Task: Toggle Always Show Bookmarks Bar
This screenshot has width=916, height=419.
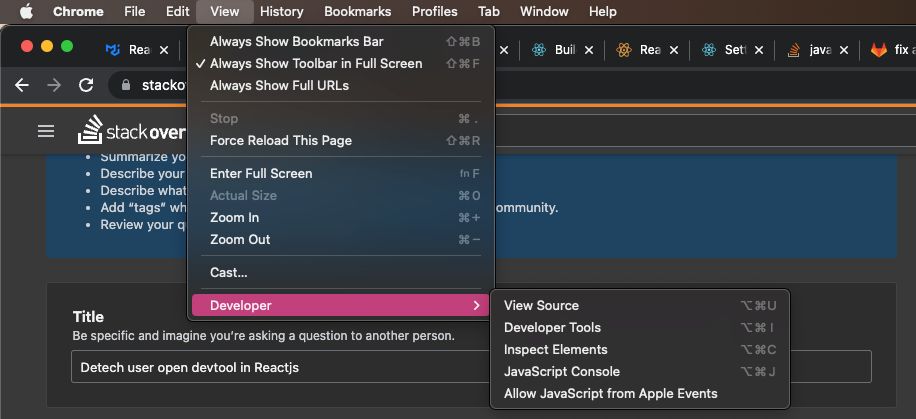Action: 341,41
